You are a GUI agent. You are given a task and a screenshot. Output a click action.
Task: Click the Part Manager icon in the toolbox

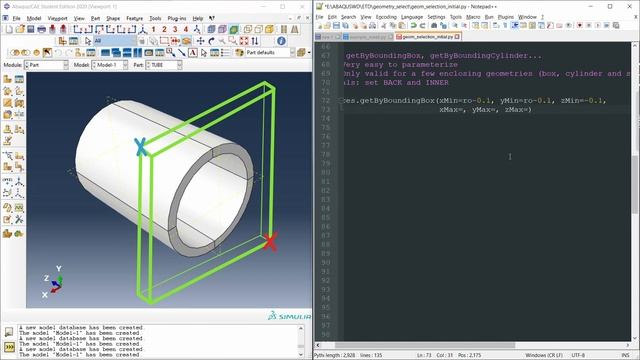(19, 79)
